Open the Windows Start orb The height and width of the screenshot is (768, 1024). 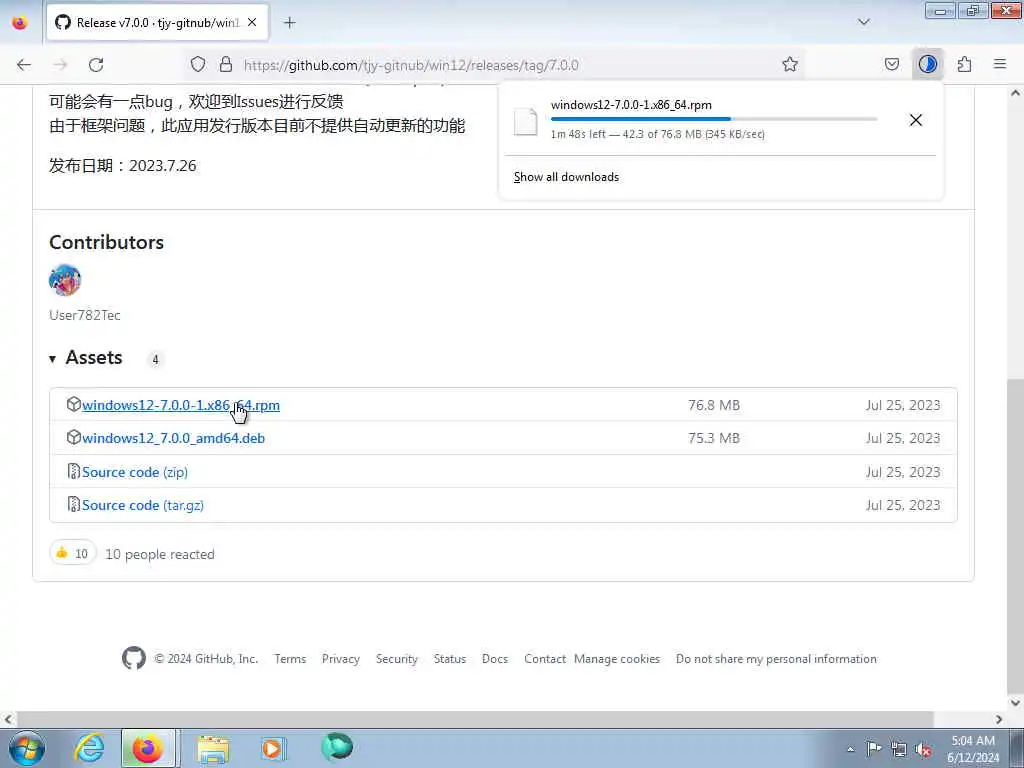(27, 748)
